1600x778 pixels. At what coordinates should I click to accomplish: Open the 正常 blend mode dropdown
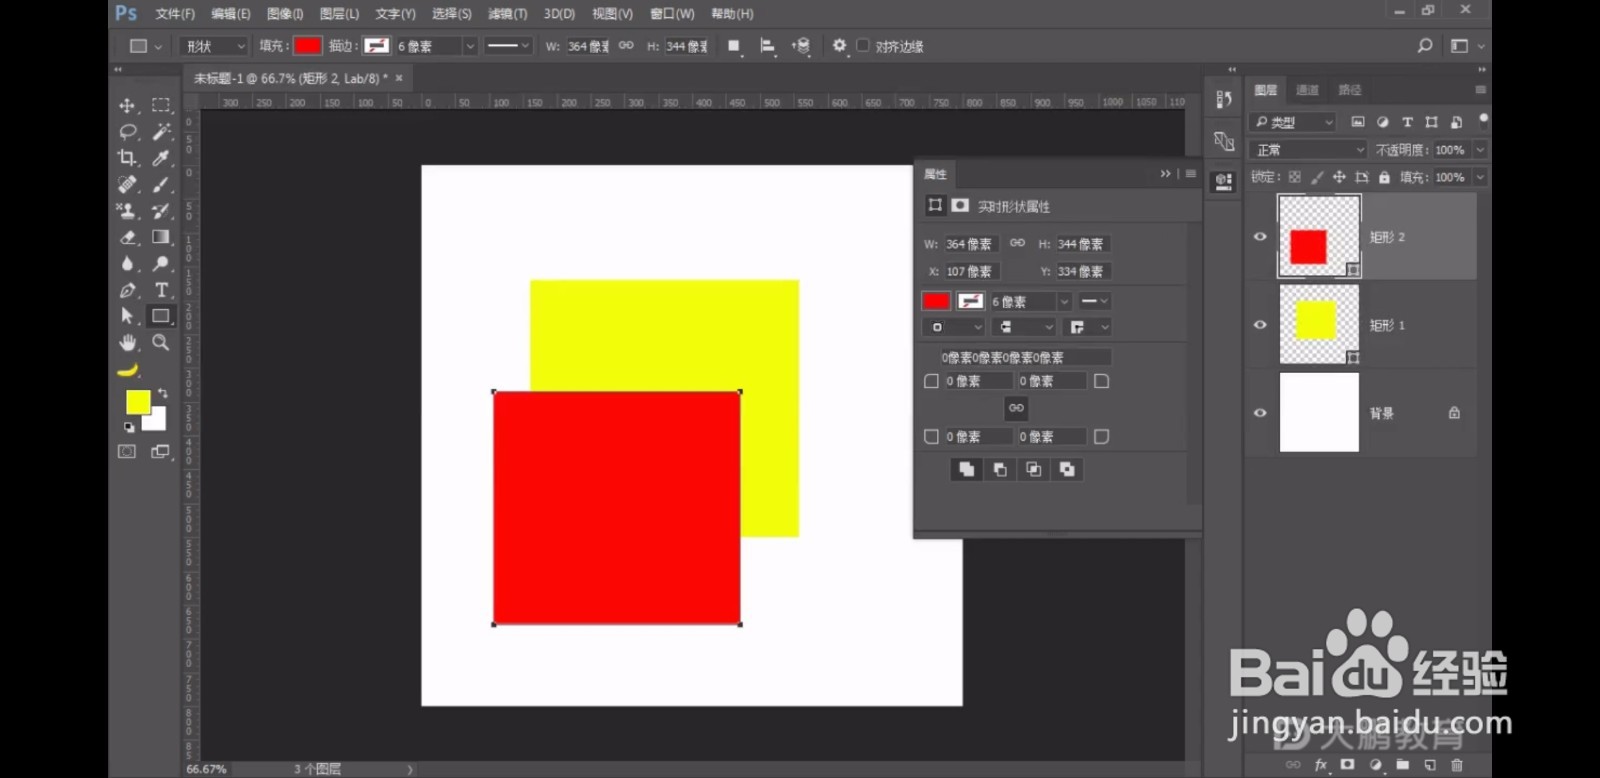[x=1308, y=150]
